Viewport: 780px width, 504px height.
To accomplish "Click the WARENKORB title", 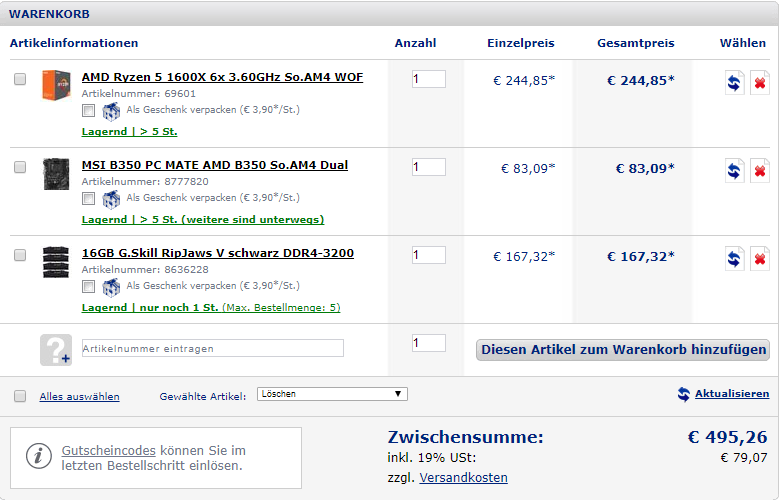I will coord(49,14).
